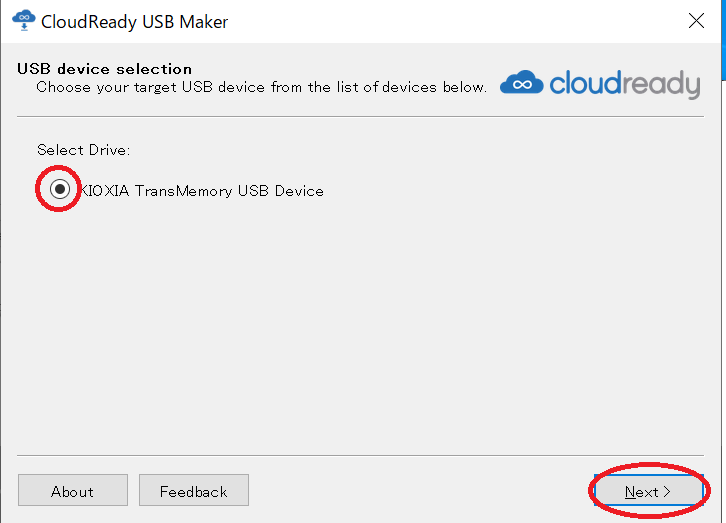726x523 pixels.
Task: Close the CloudReady USB Maker window
Action: tap(696, 21)
